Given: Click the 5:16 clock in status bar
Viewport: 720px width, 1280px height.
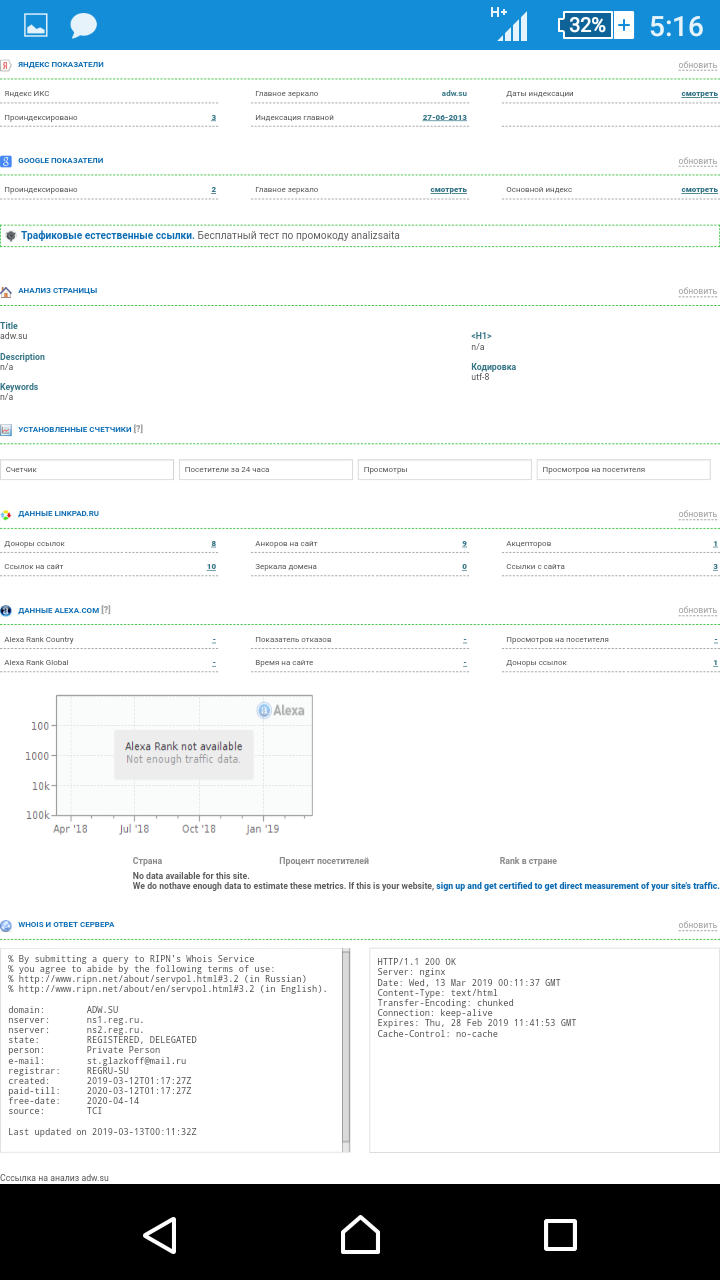Looking at the screenshot, I should (x=677, y=25).
